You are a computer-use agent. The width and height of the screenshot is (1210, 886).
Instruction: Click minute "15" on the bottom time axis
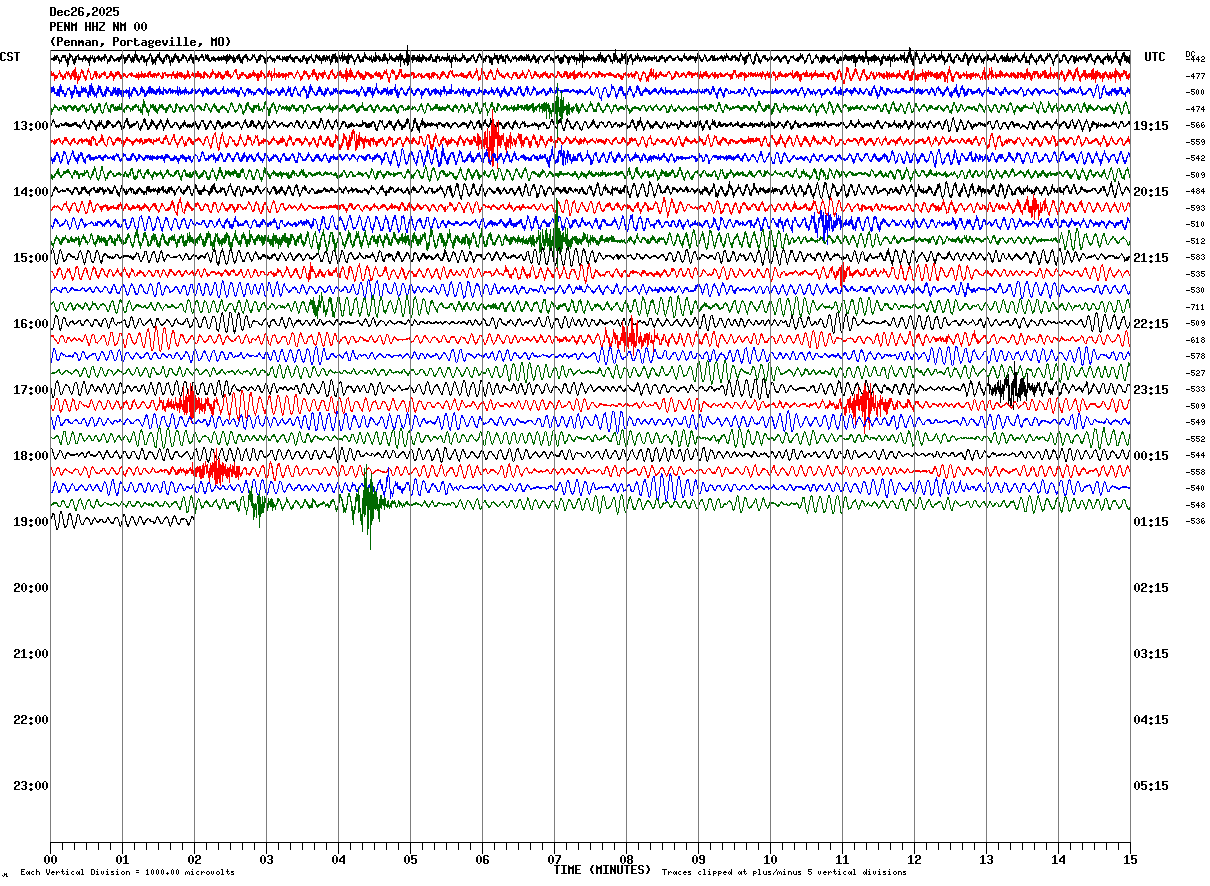coord(1129,859)
